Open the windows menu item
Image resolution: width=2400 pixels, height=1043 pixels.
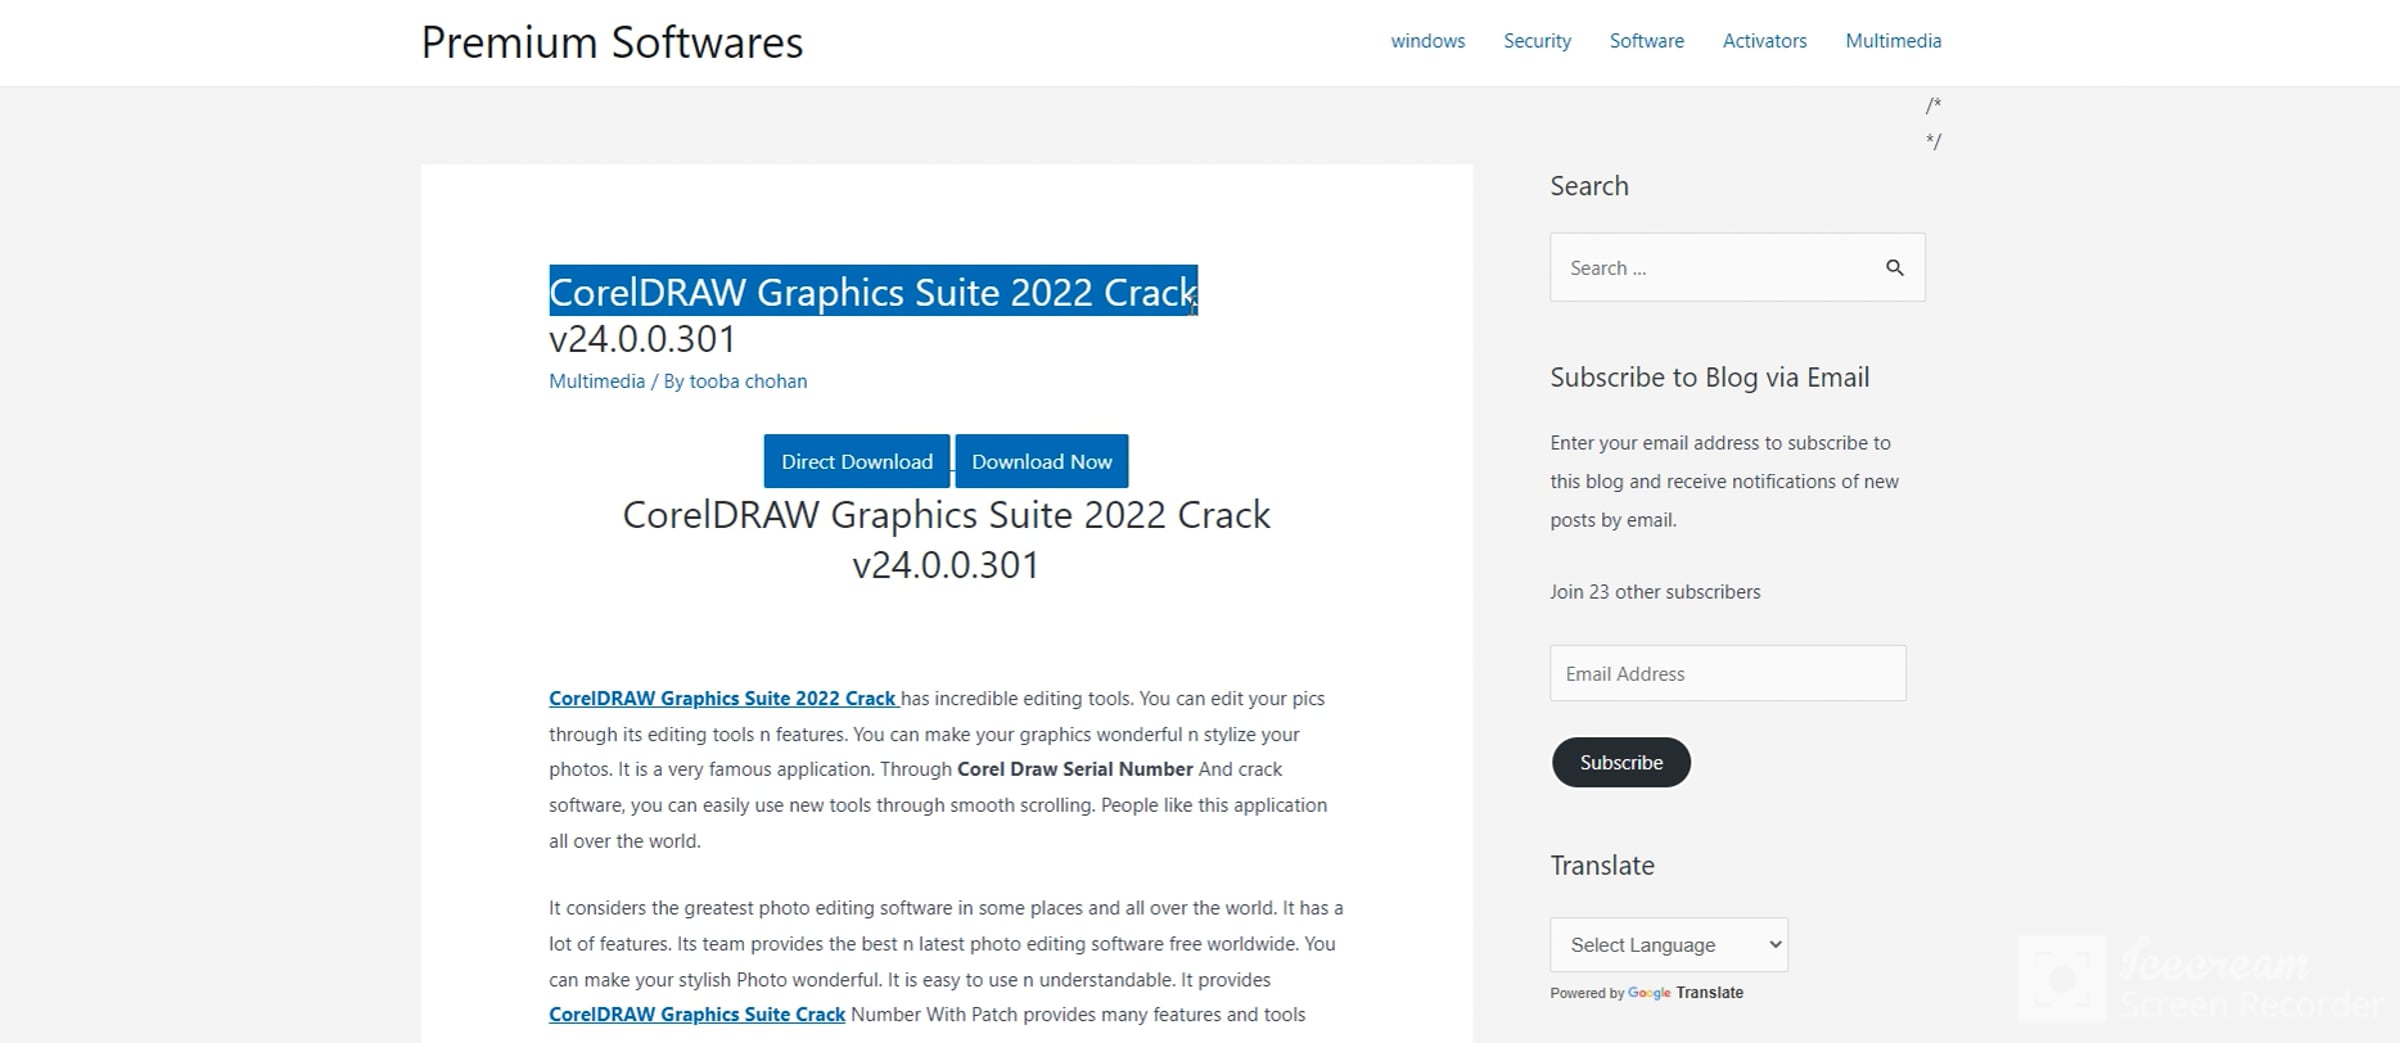point(1428,41)
